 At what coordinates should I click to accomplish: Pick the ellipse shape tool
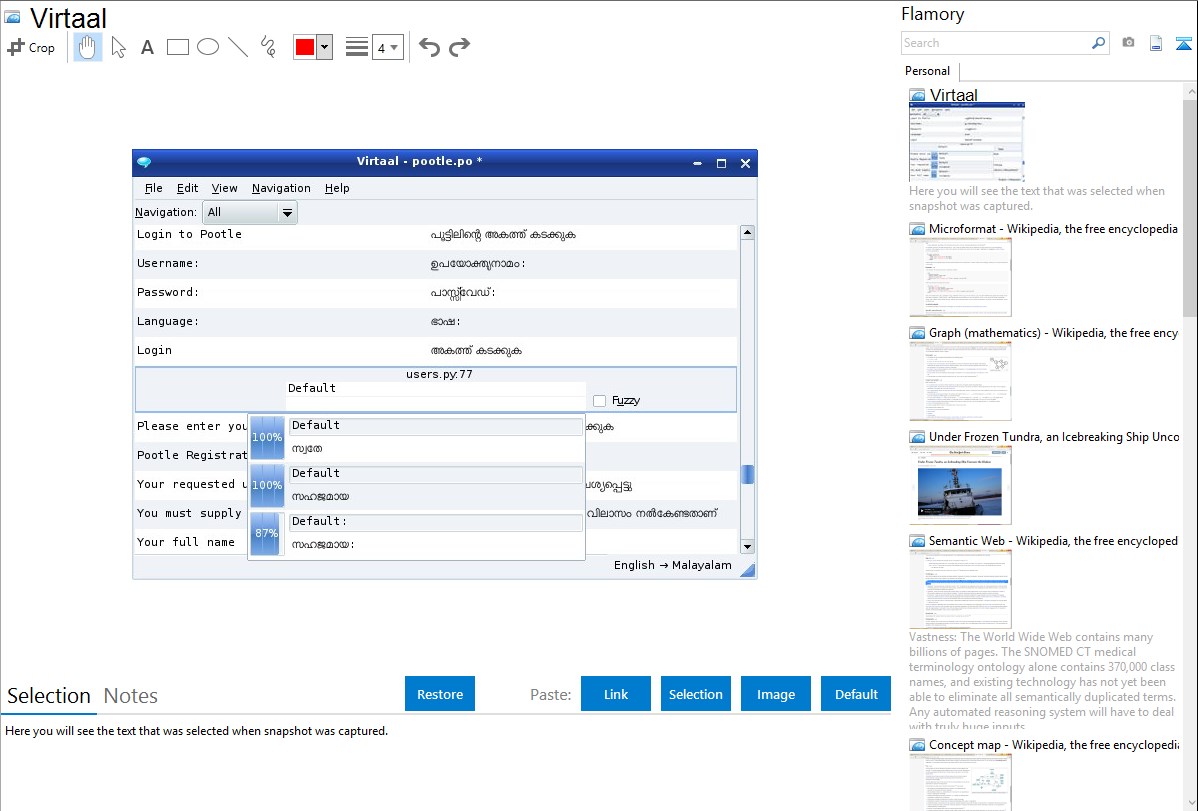coord(208,47)
